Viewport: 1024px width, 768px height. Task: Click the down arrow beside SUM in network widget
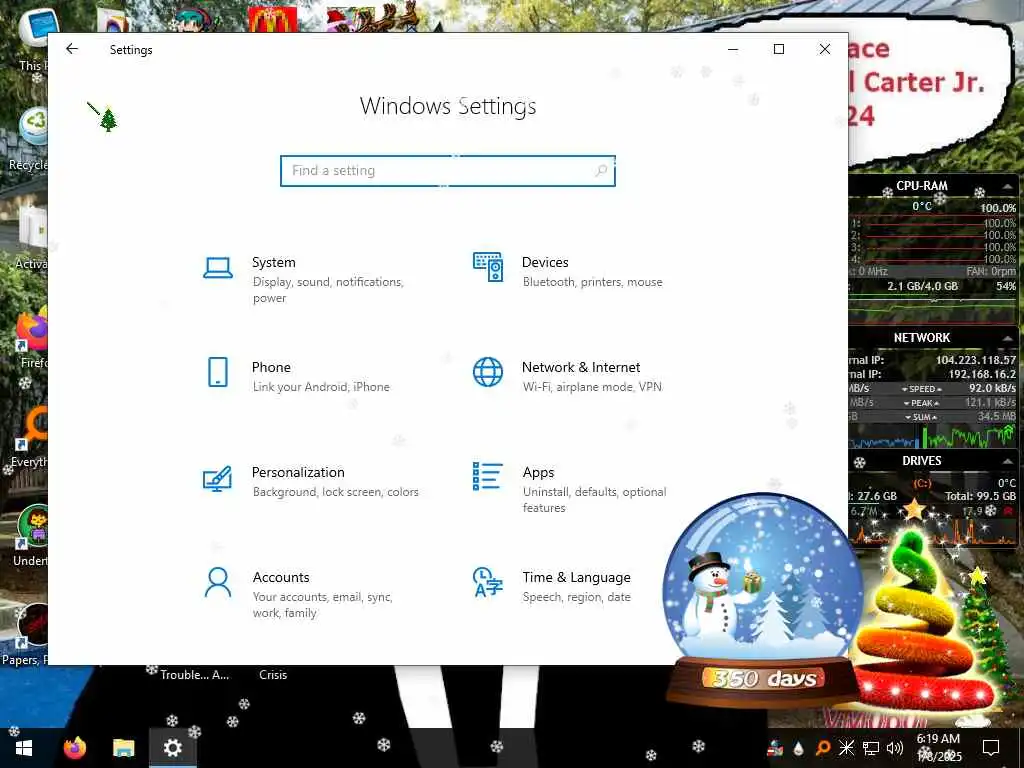point(908,417)
